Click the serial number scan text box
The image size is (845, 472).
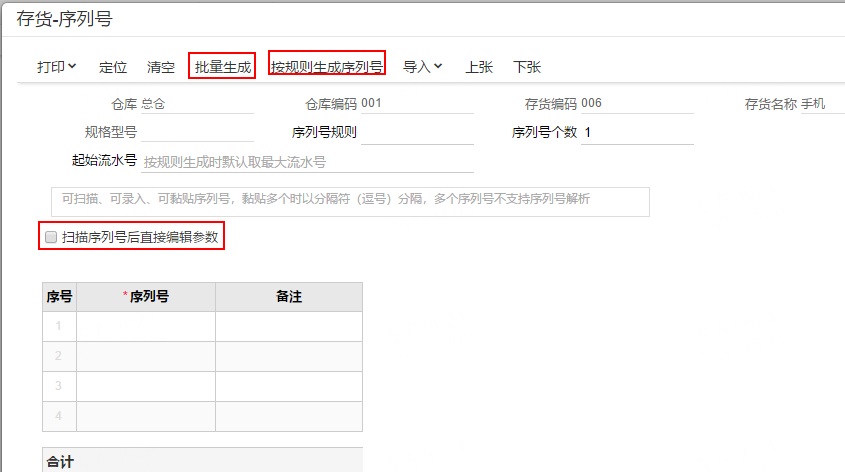[x=350, y=202]
